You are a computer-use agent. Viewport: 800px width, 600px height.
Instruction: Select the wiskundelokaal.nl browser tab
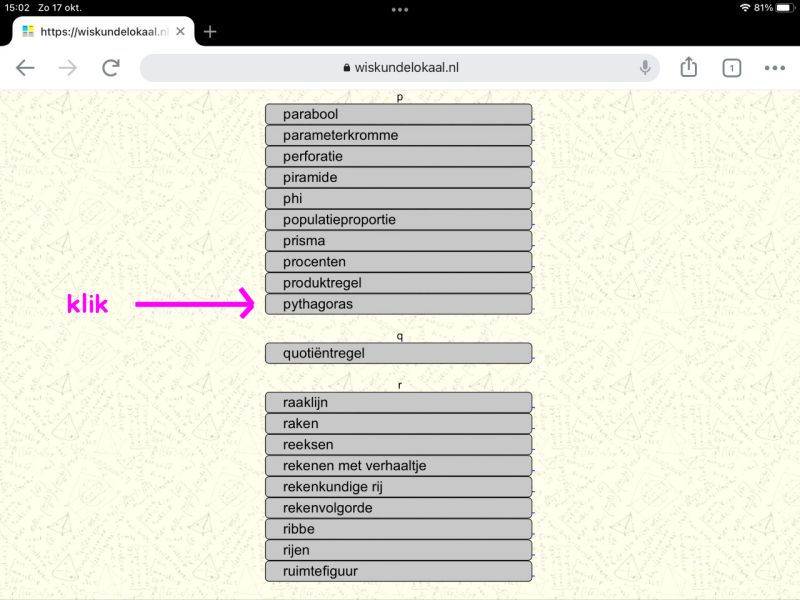coord(95,31)
